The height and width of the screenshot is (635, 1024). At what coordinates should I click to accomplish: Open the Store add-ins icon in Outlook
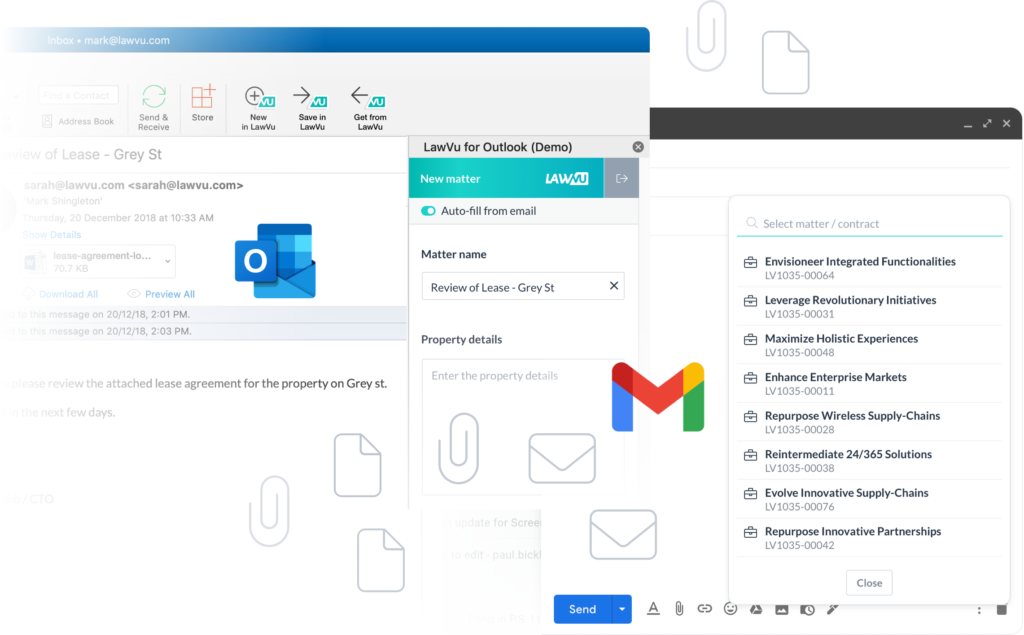tap(202, 103)
